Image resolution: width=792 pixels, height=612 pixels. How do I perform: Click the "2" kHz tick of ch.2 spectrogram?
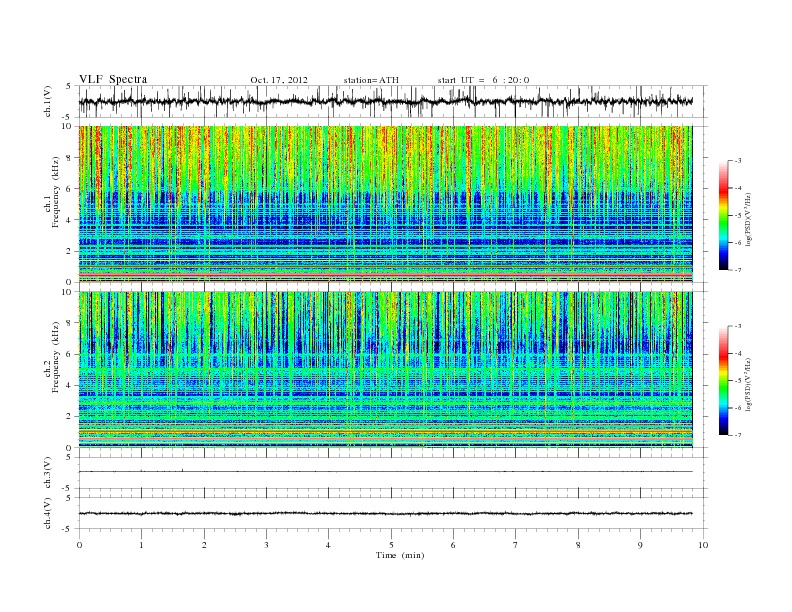(70, 417)
